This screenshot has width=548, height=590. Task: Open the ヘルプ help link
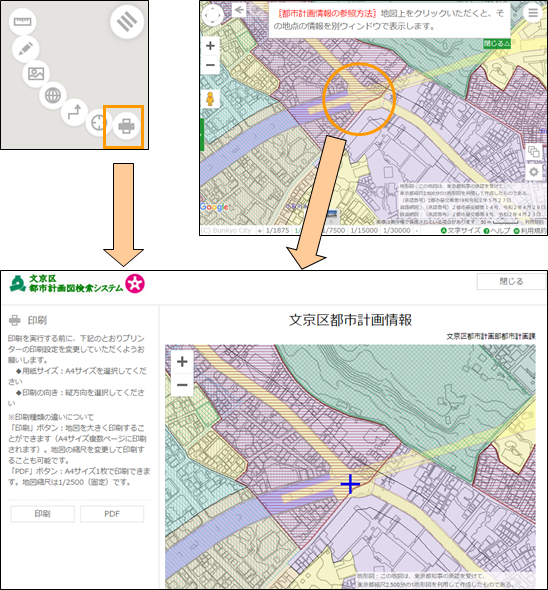pyautogui.click(x=497, y=231)
